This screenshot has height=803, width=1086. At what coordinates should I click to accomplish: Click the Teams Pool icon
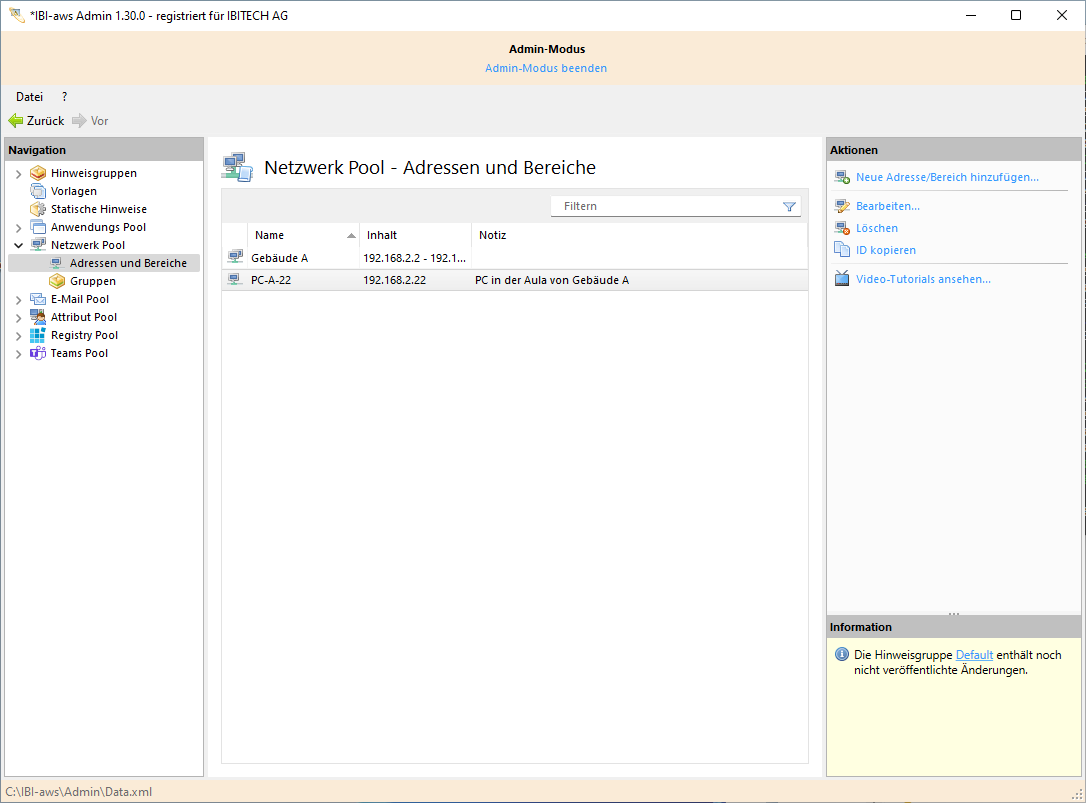[x=38, y=353]
